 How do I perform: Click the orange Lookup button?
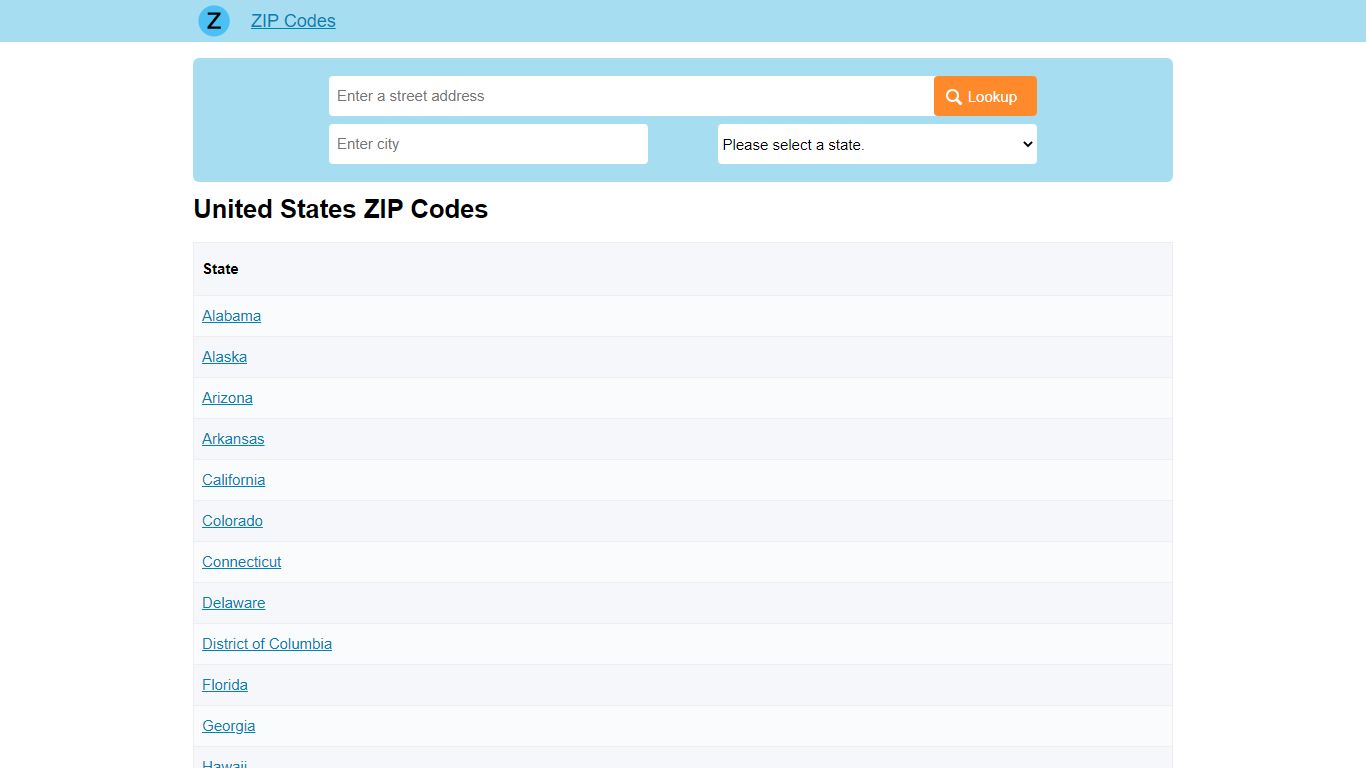[985, 96]
